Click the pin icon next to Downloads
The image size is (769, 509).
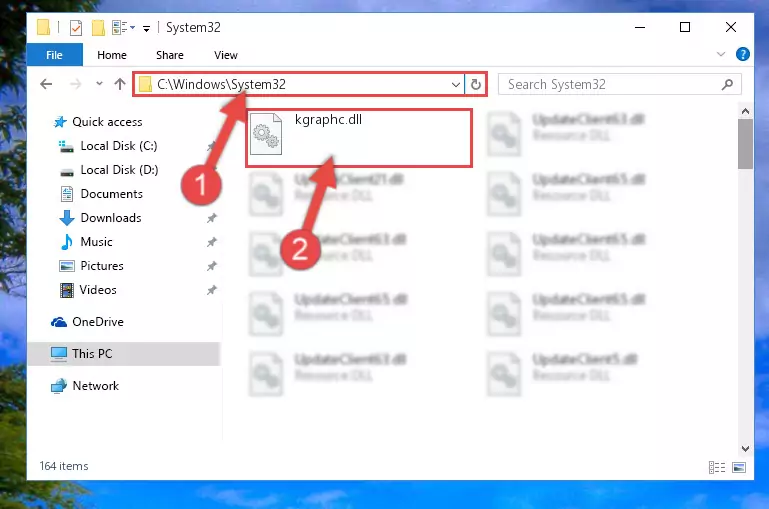click(211, 218)
